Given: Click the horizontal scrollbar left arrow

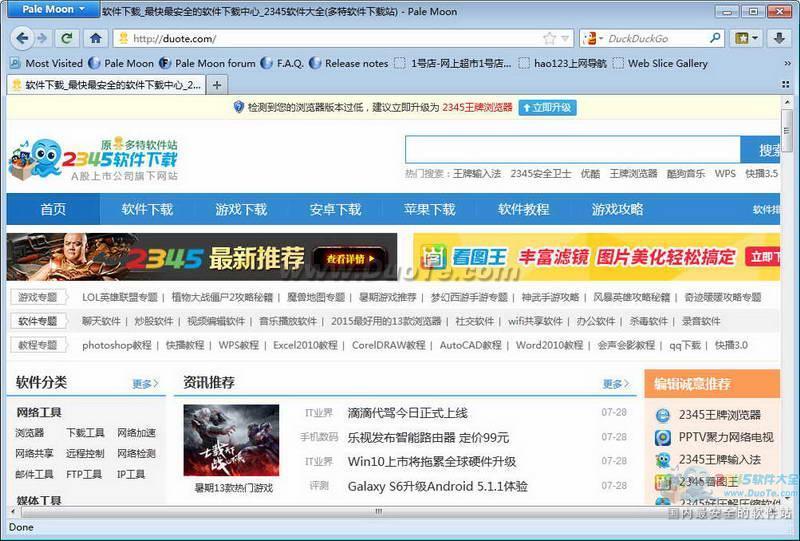Looking at the screenshot, I should [12, 511].
